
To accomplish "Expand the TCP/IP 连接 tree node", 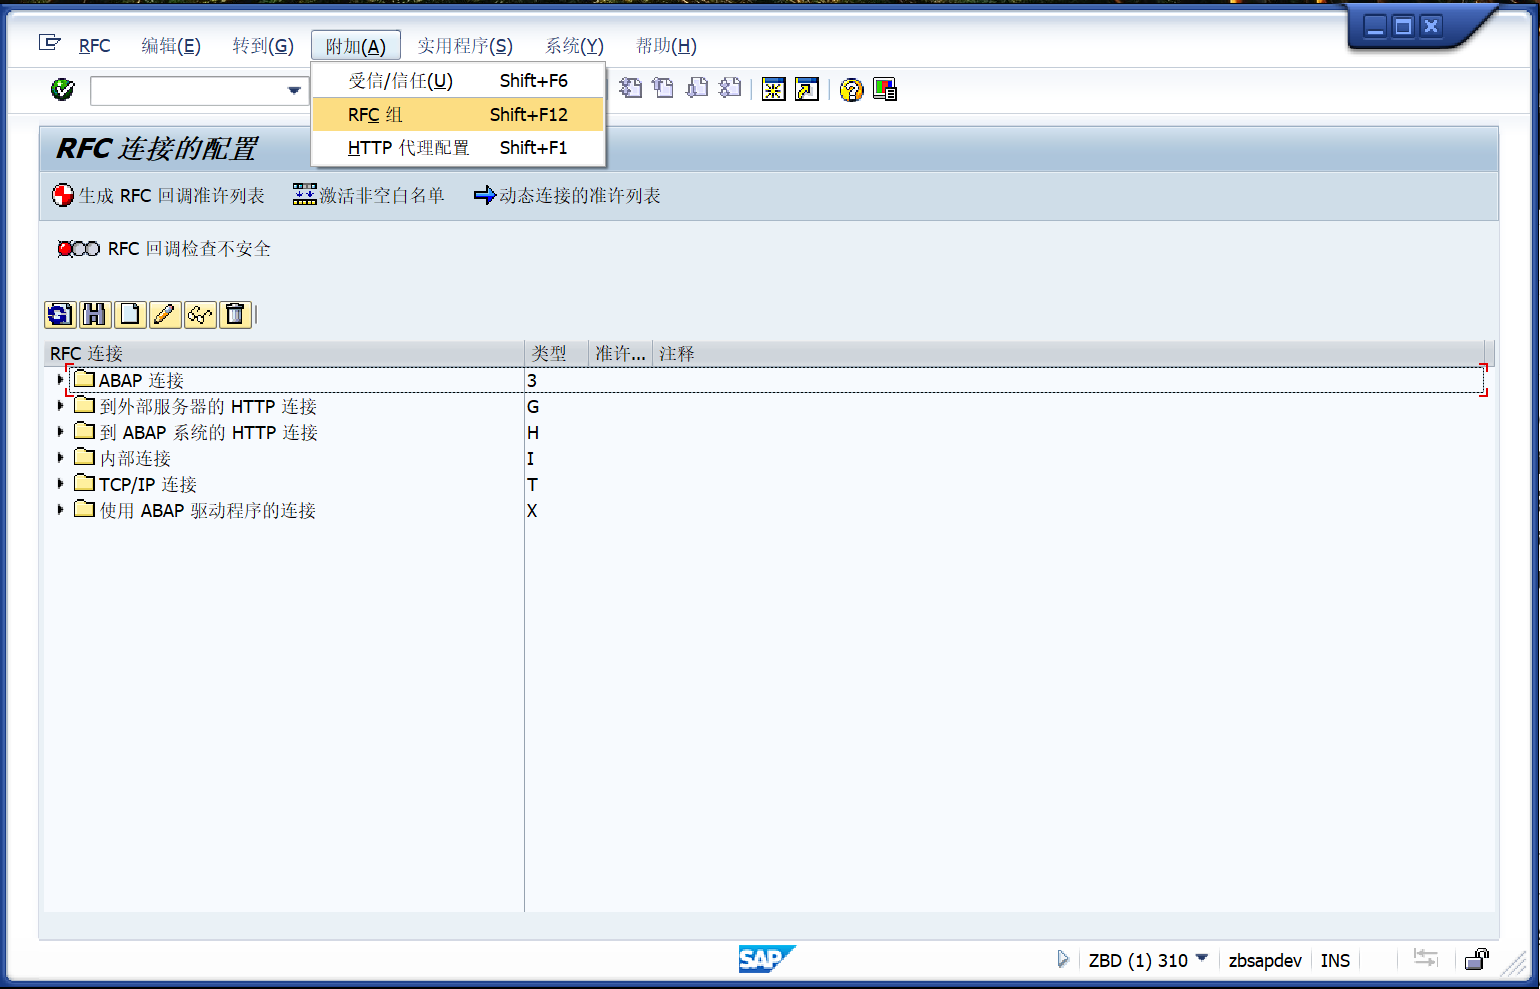I will click(61, 484).
